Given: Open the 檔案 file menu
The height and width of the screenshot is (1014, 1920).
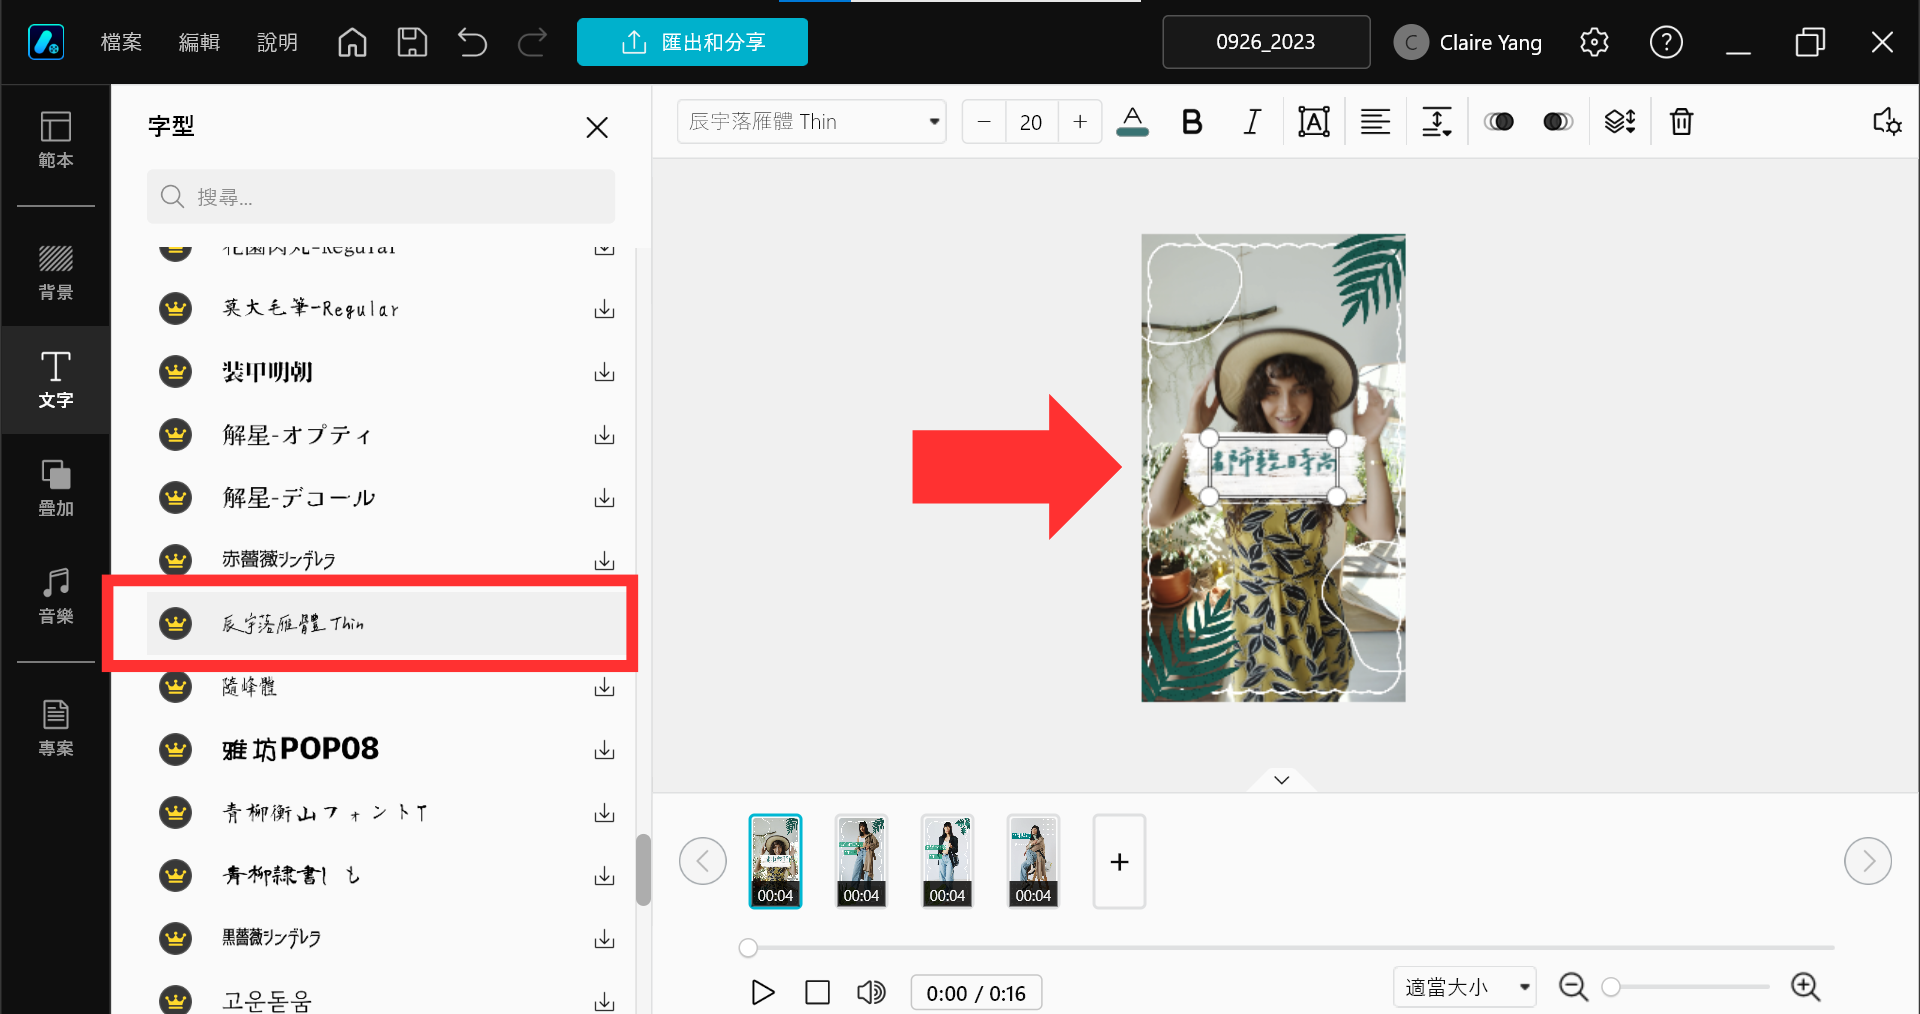Looking at the screenshot, I should tap(121, 42).
